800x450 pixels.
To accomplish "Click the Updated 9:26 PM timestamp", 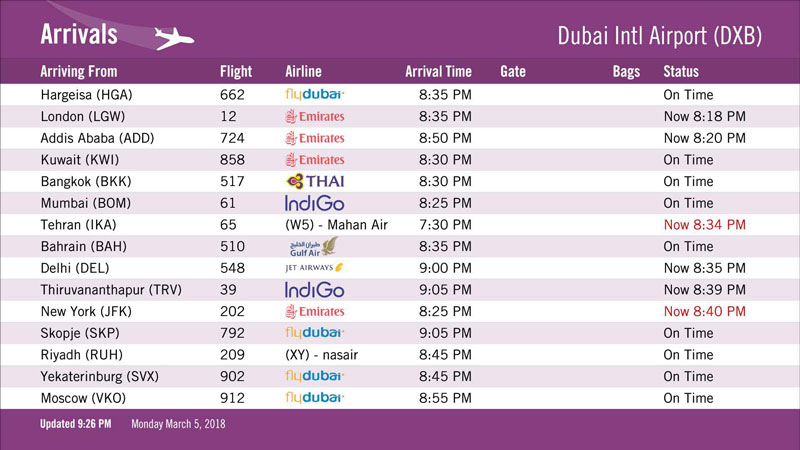I will [76, 424].
